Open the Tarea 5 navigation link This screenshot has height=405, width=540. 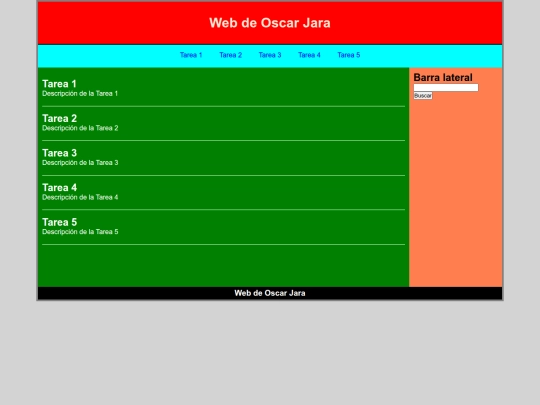(x=349, y=55)
